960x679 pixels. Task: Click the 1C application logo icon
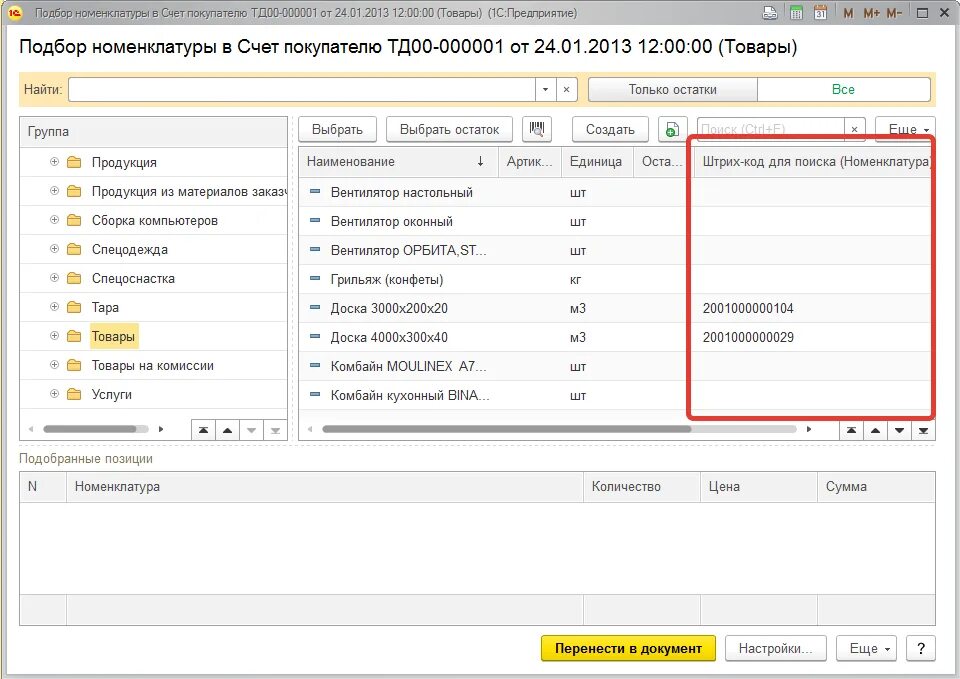coord(15,12)
